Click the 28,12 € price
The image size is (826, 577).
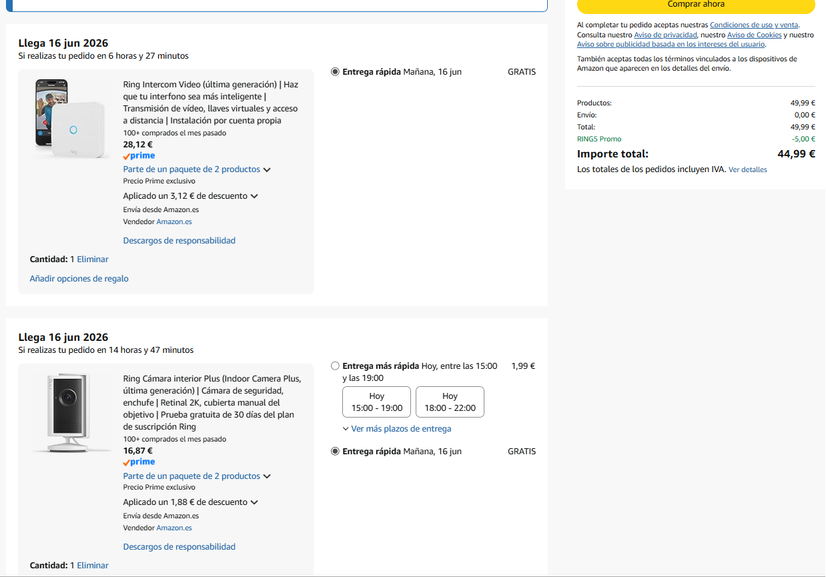(x=138, y=144)
